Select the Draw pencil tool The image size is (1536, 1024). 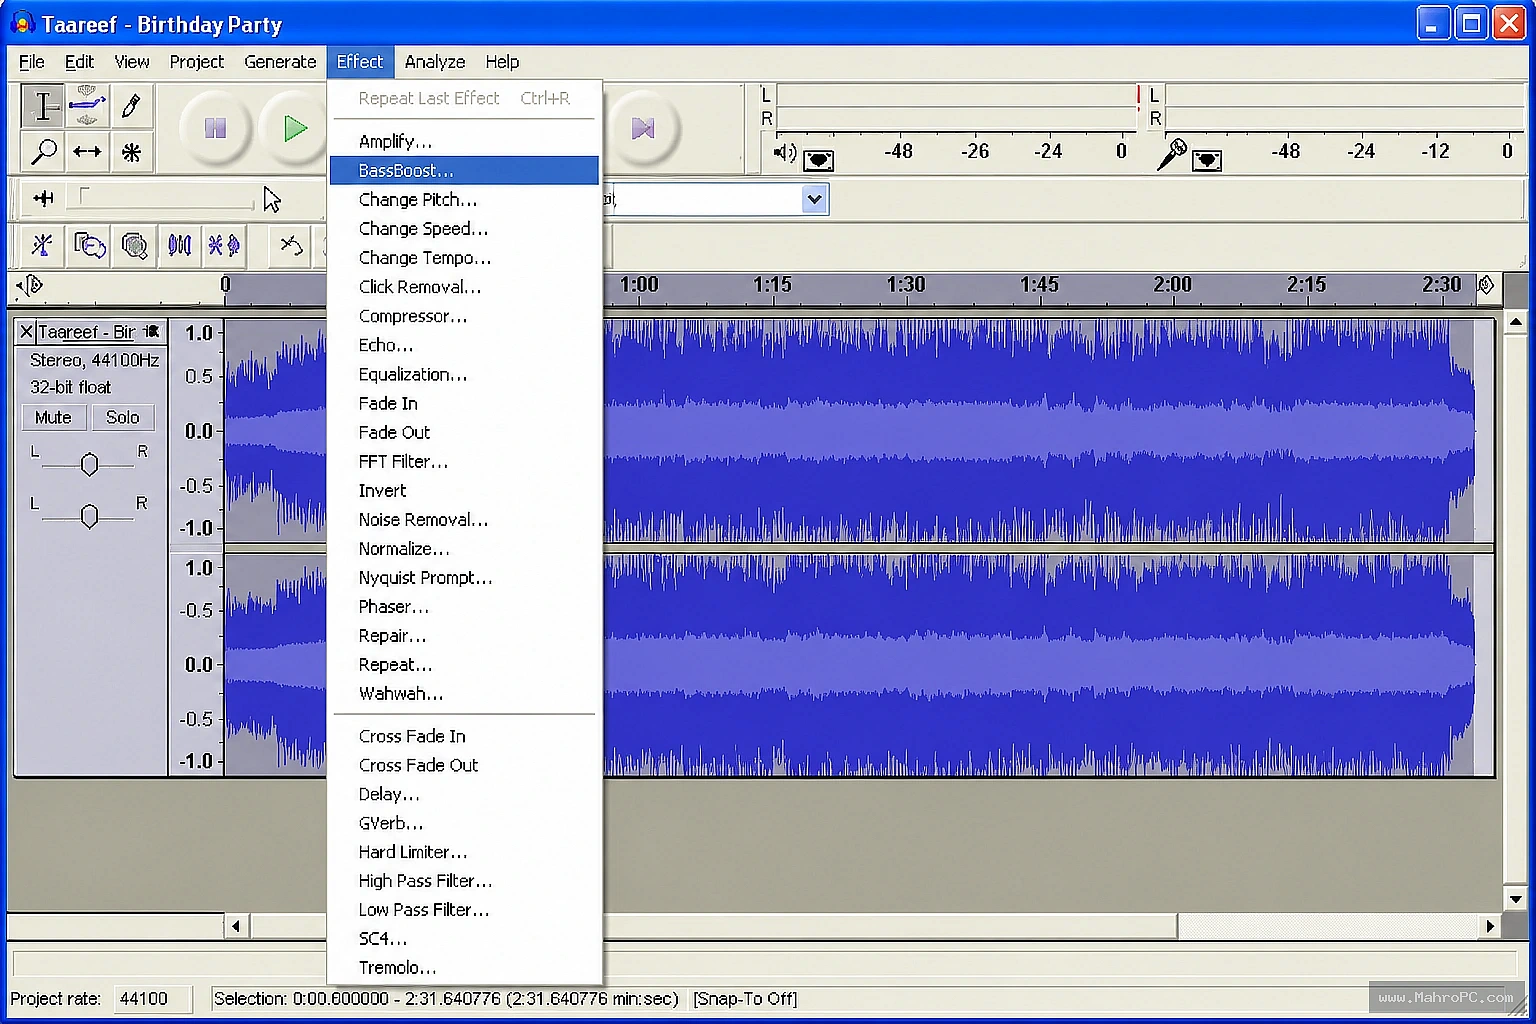tap(131, 106)
